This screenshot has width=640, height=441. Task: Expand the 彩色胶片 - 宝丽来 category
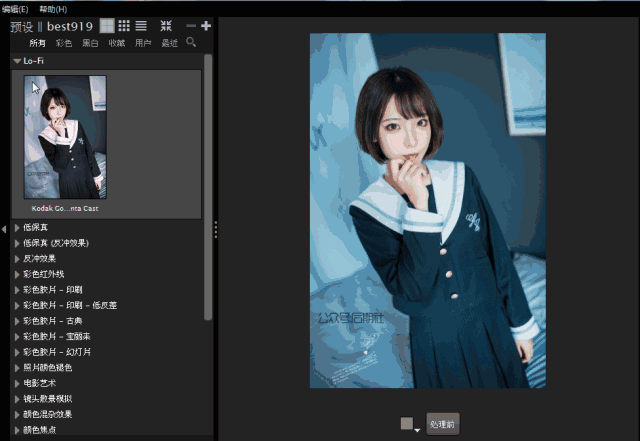(17, 337)
